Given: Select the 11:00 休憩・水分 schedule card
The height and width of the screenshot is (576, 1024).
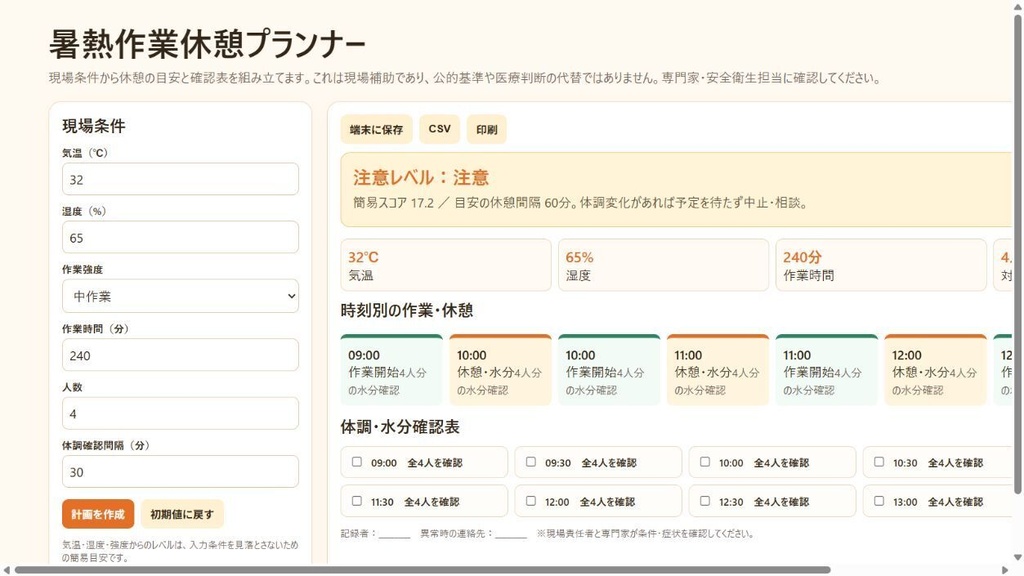Looking at the screenshot, I should pyautogui.click(x=718, y=370).
